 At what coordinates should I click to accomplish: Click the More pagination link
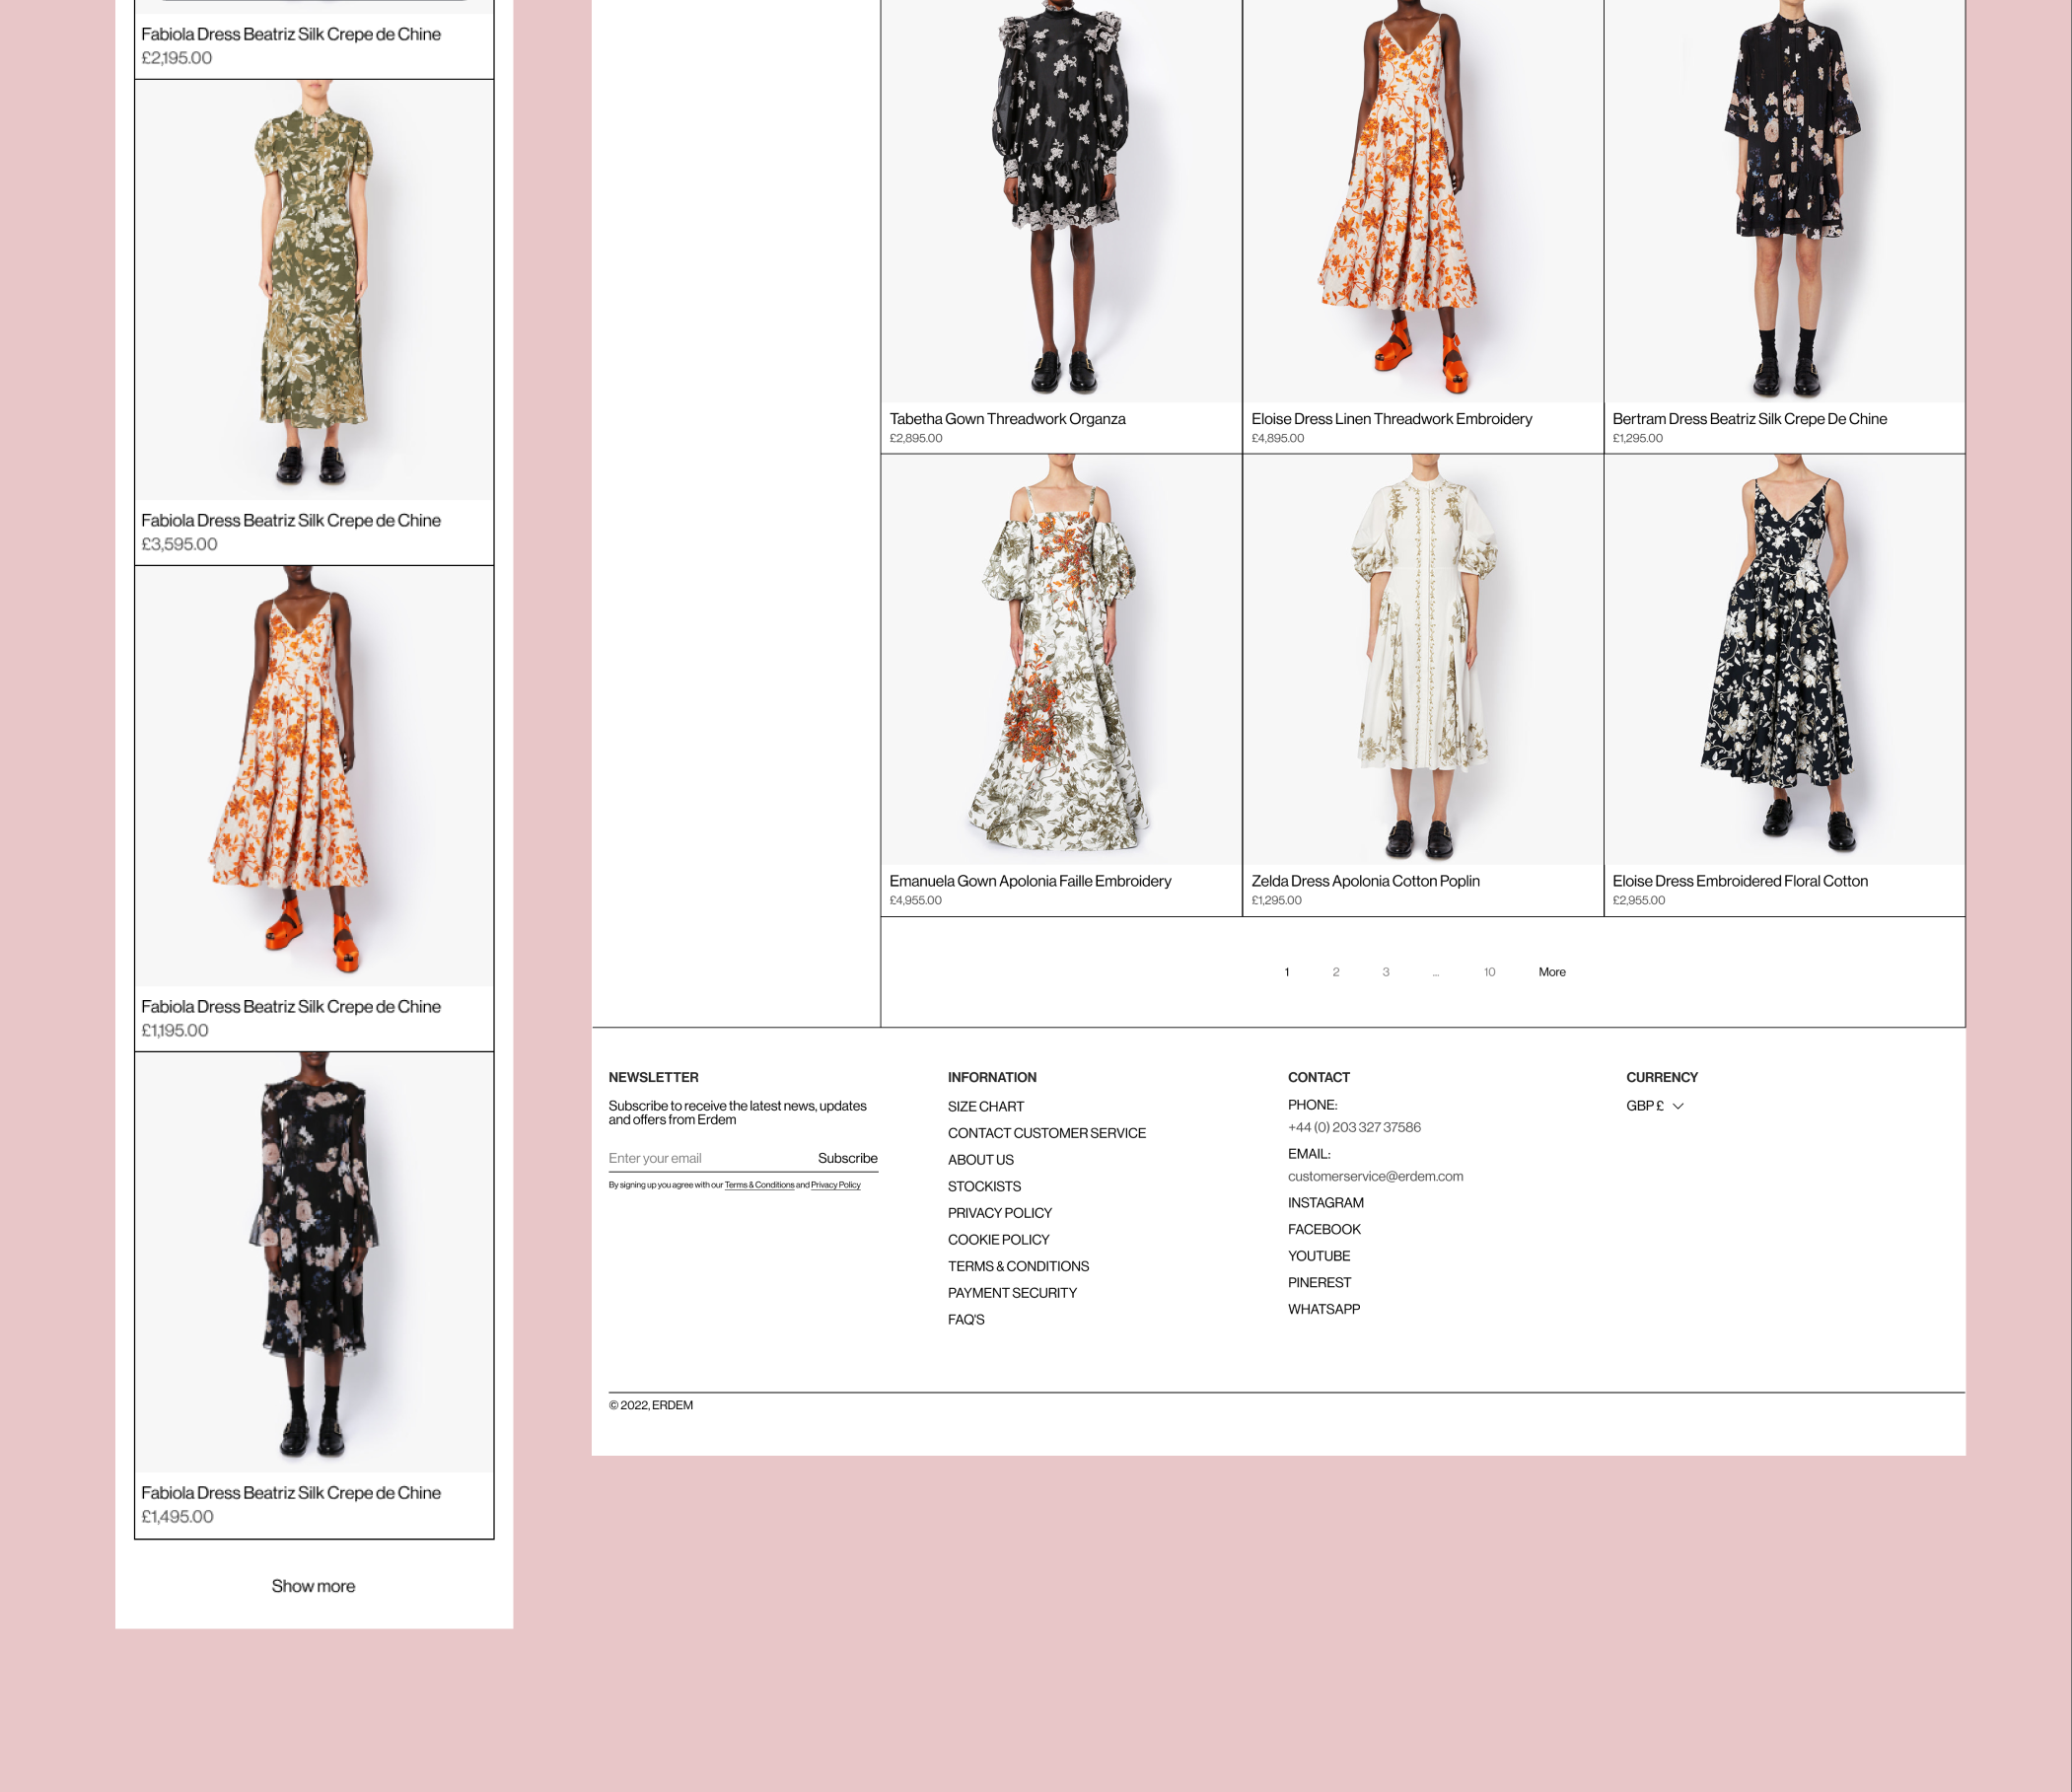[x=1551, y=972]
